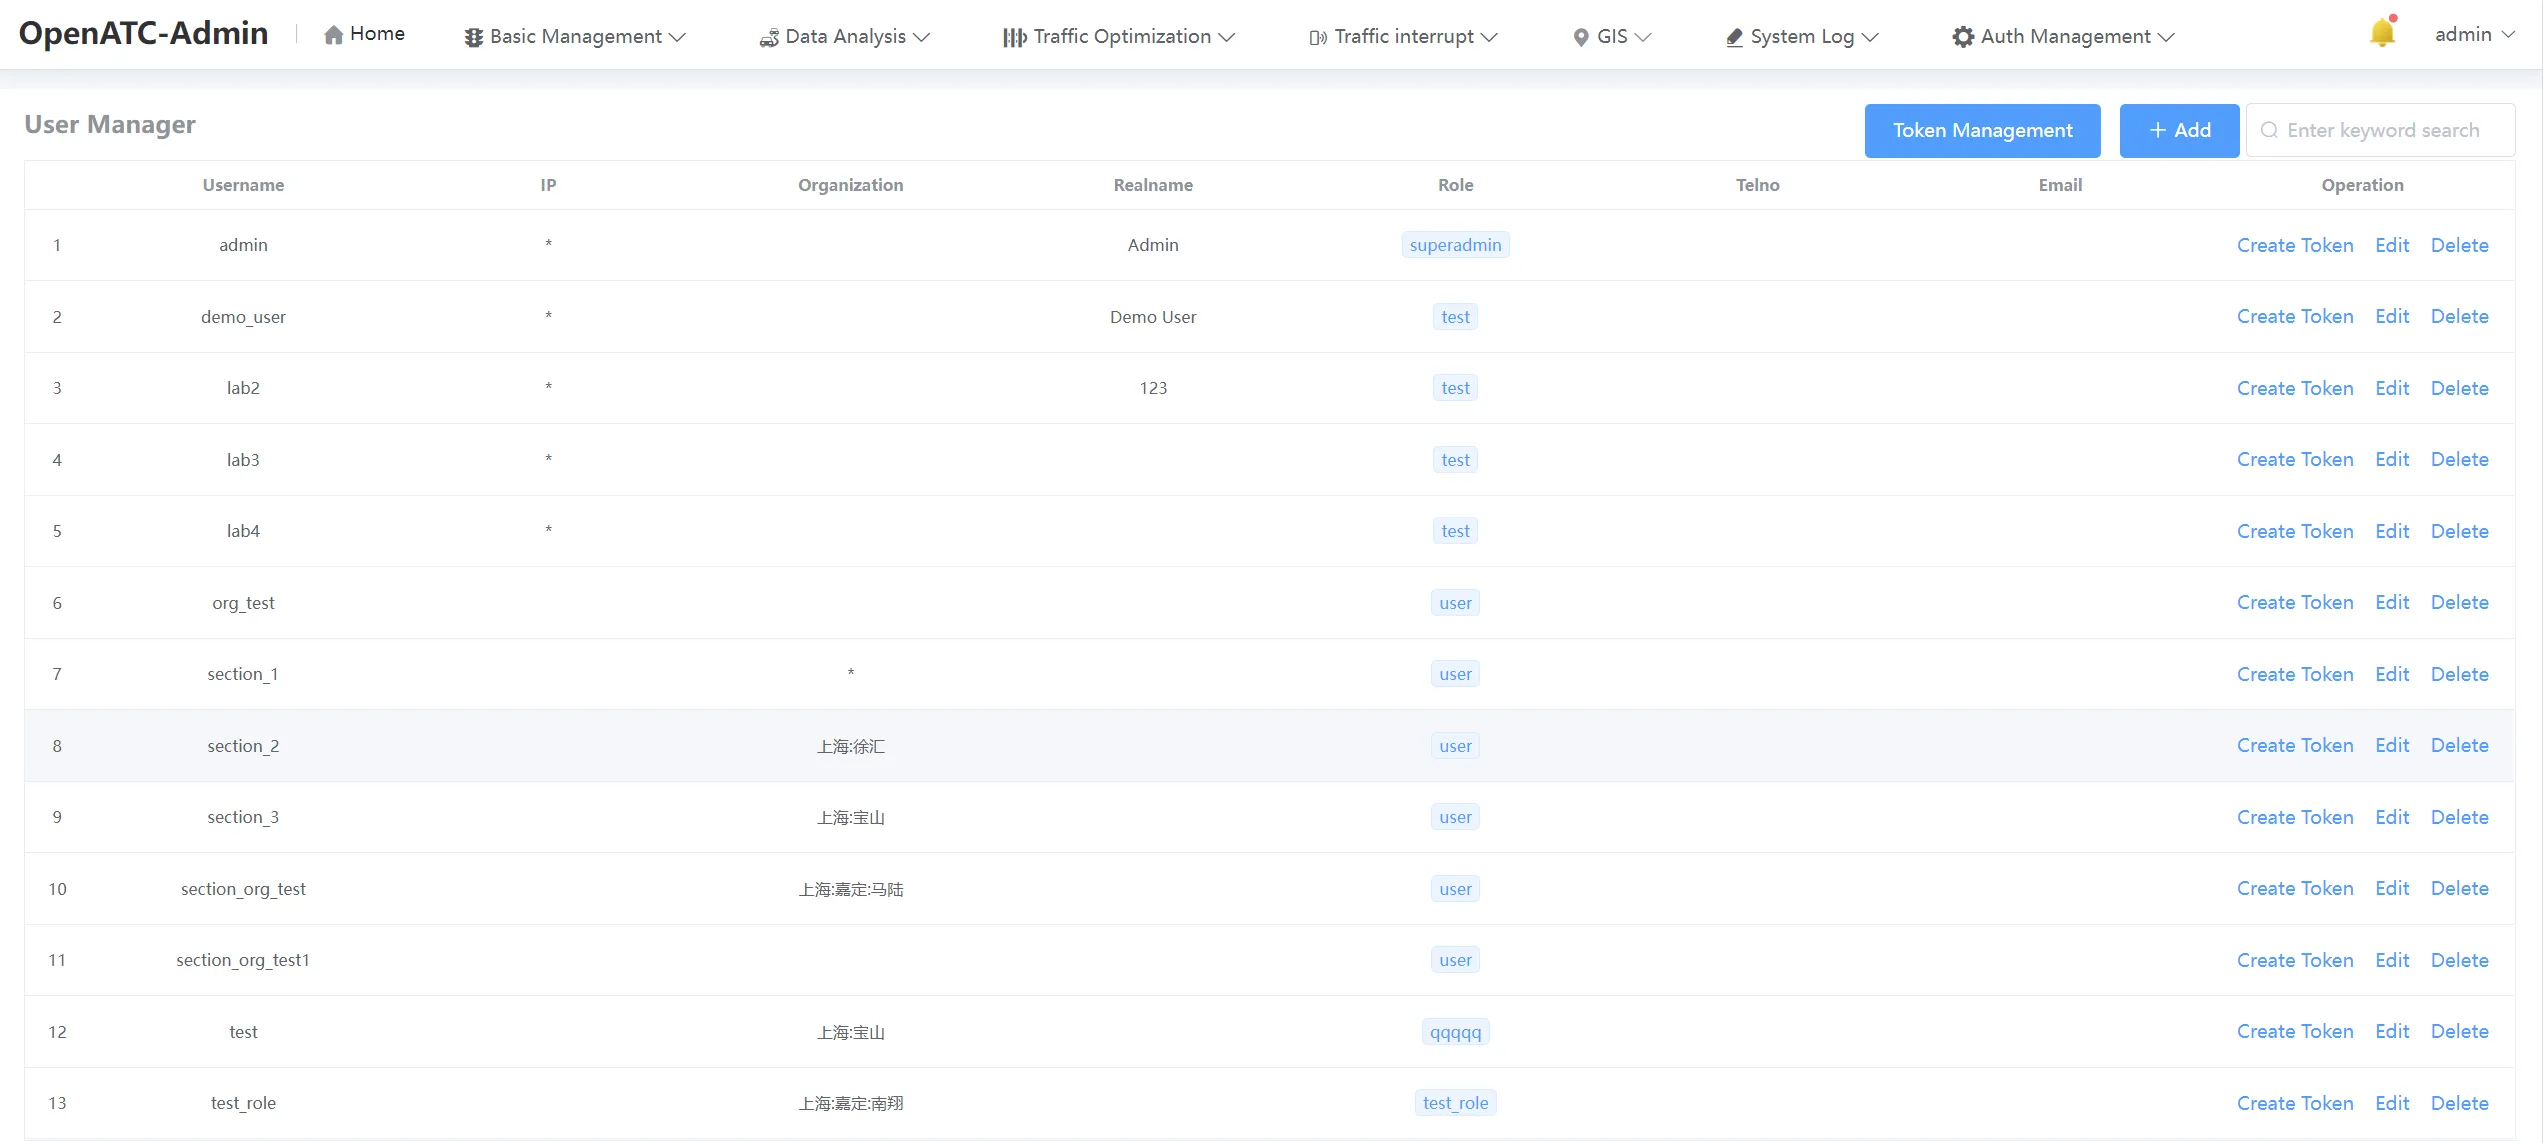
Task: Delete the admin user
Action: (x=2459, y=246)
